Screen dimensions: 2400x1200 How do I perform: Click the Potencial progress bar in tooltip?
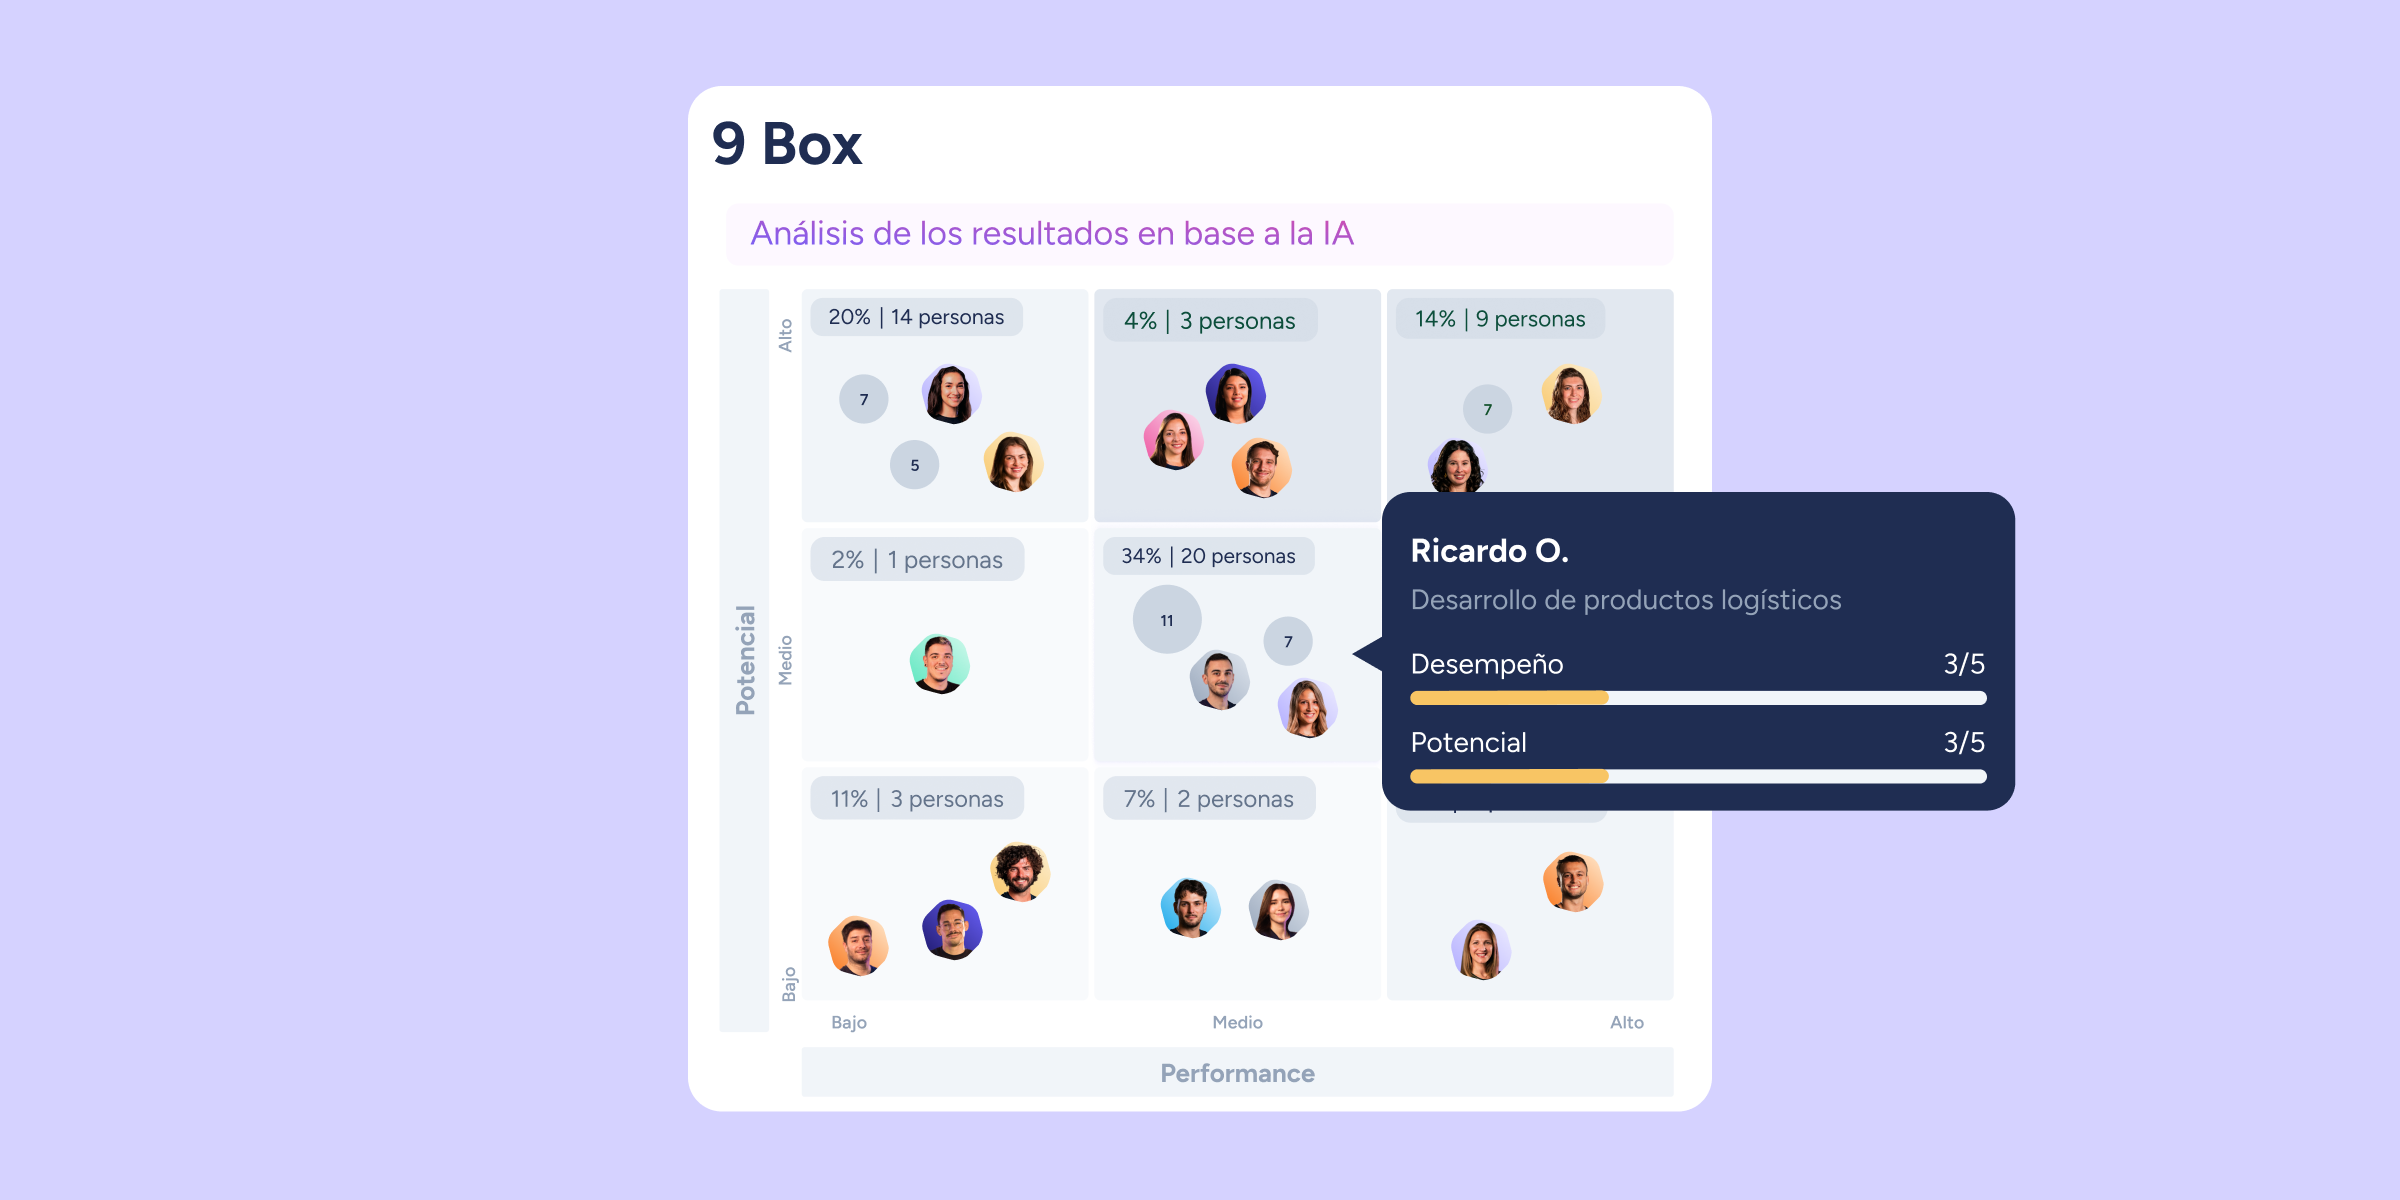pyautogui.click(x=1697, y=776)
